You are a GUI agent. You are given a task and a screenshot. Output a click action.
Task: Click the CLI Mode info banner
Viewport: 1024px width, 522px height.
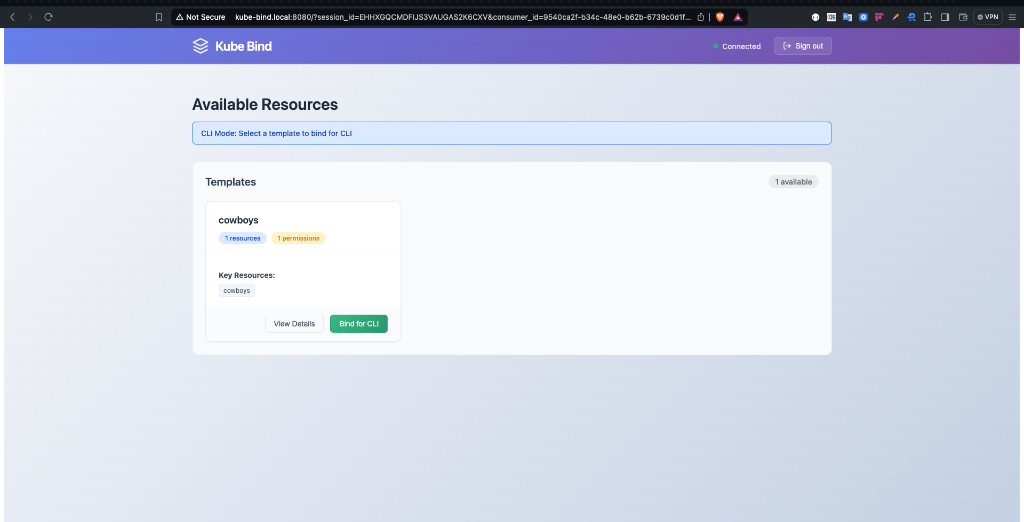(511, 133)
